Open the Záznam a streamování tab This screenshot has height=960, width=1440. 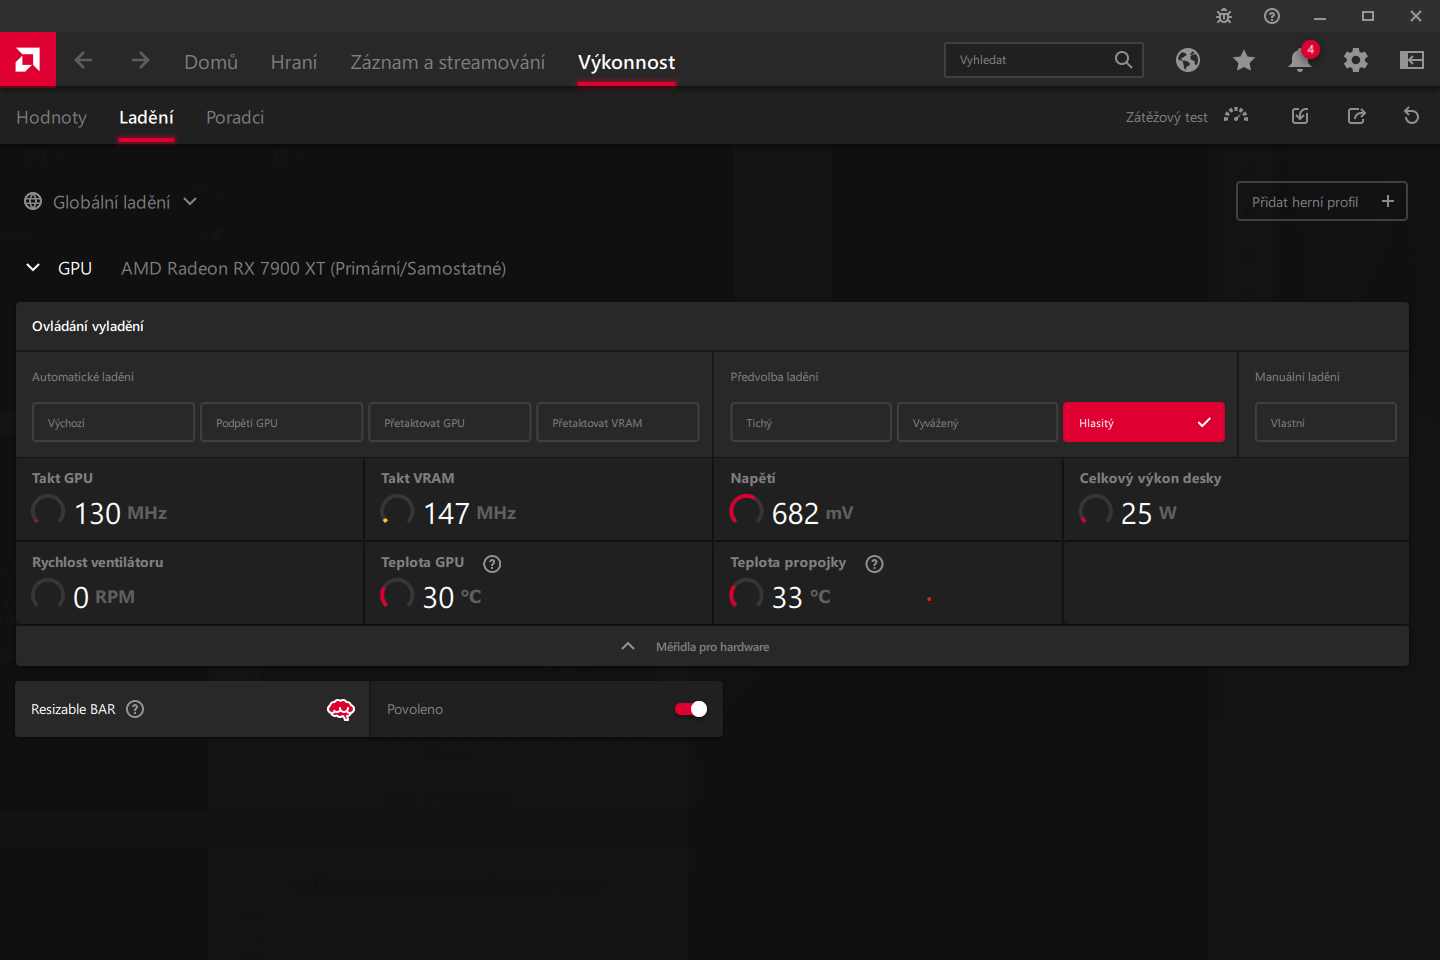[448, 62]
